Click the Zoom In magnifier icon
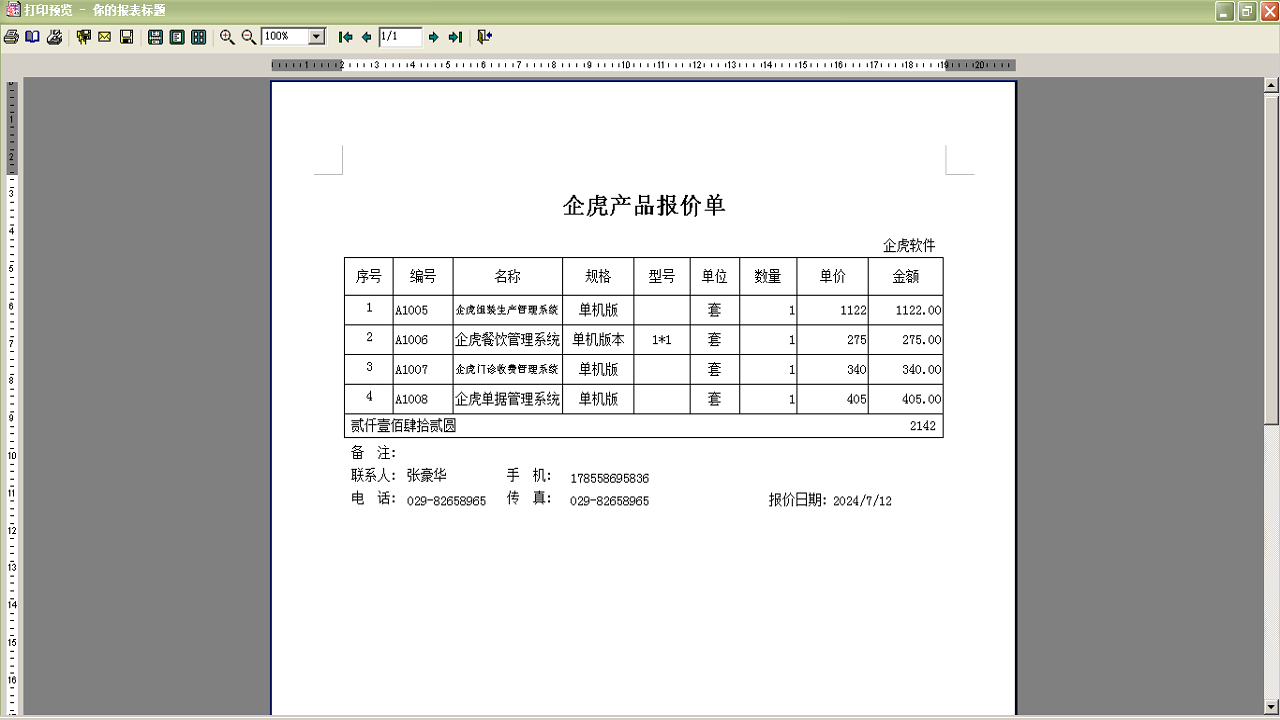1280x720 pixels. point(228,36)
